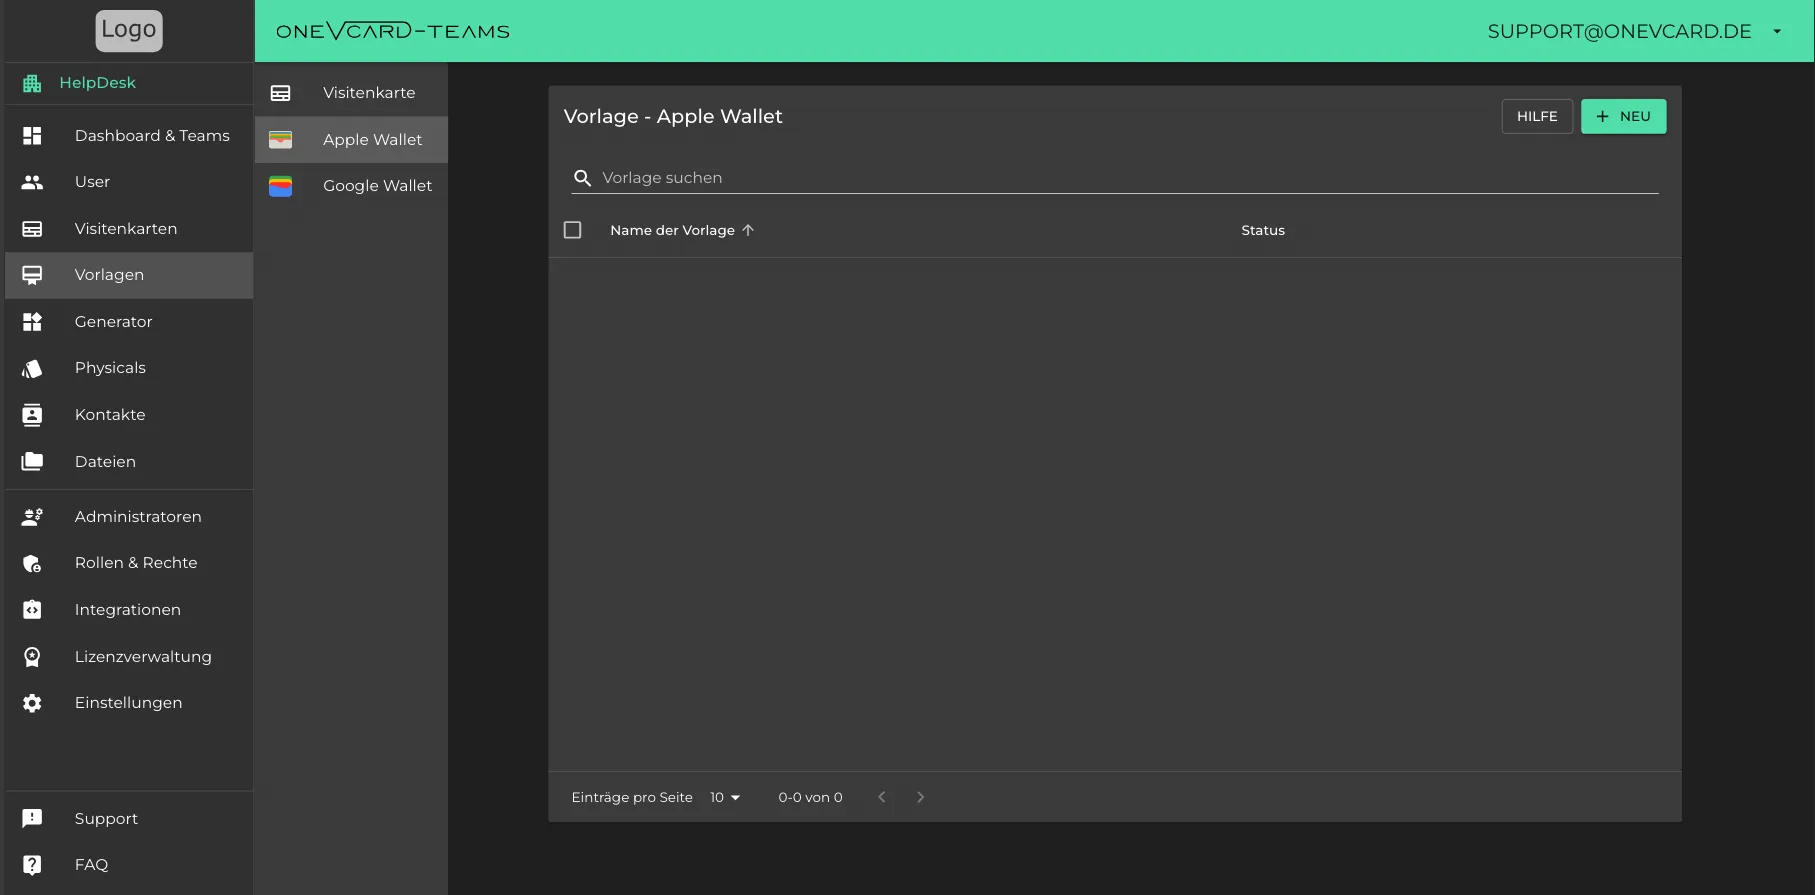1815x895 pixels.
Task: Click the HelpDesk building icon
Action: coord(32,83)
